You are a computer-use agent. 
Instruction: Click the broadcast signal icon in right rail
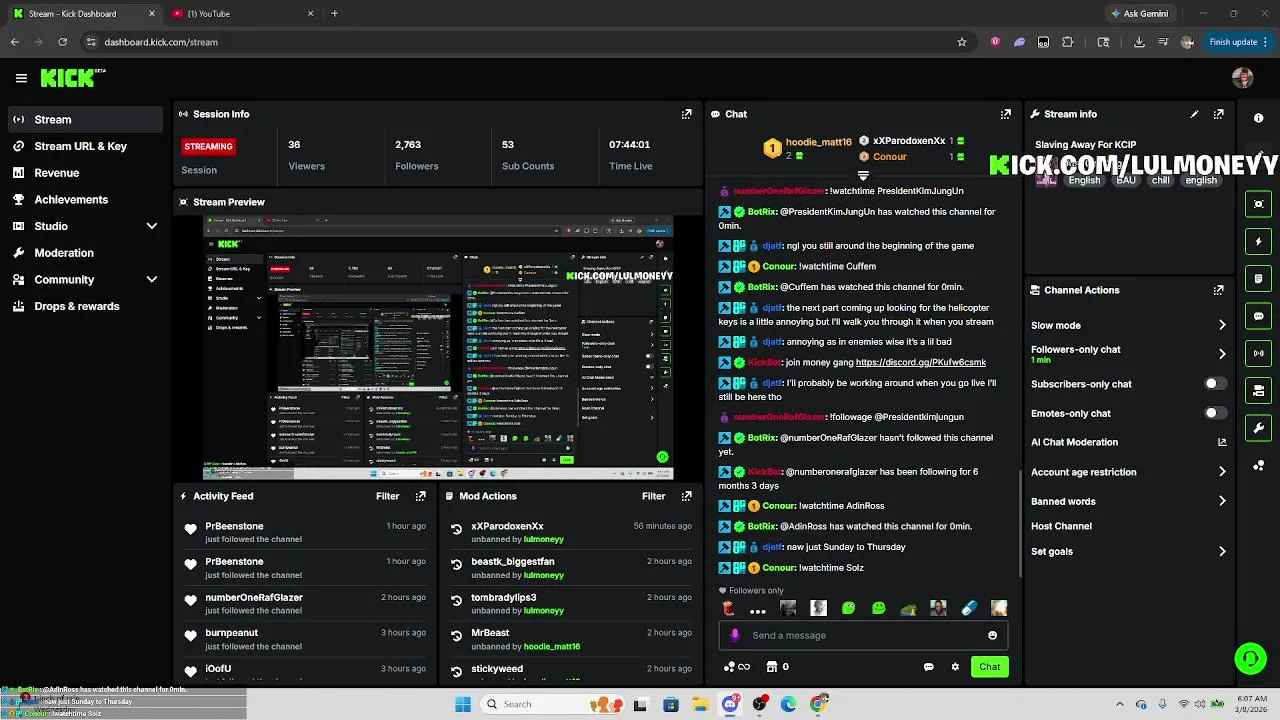1258,353
